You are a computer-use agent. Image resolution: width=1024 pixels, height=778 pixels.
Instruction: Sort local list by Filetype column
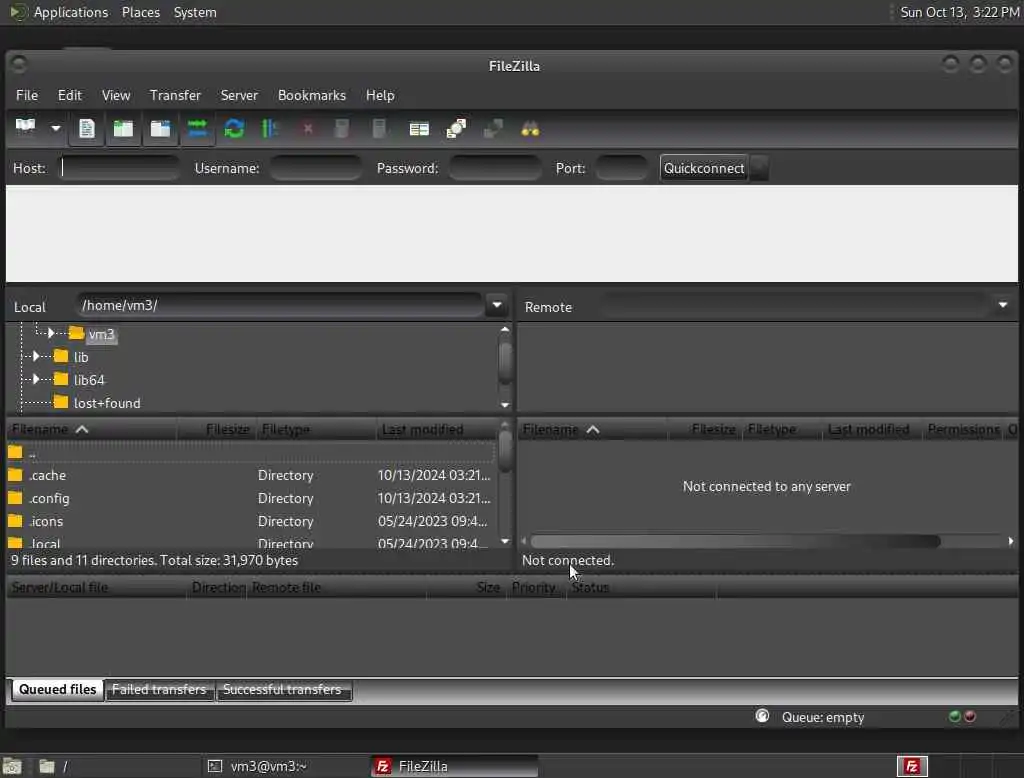click(316, 429)
